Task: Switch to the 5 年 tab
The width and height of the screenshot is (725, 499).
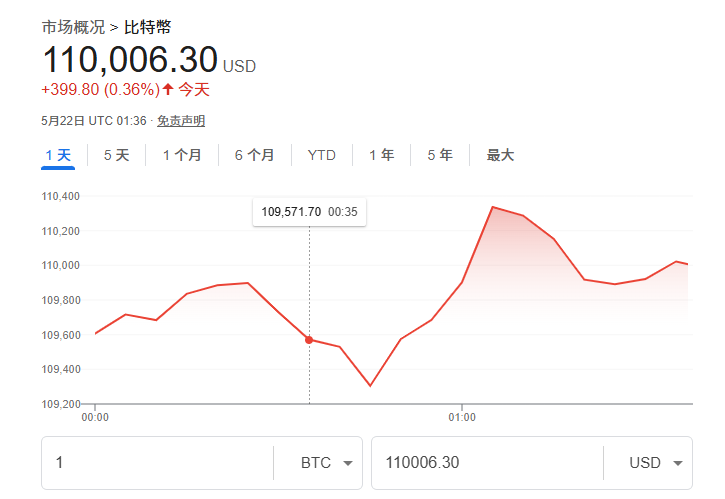Action: [440, 155]
